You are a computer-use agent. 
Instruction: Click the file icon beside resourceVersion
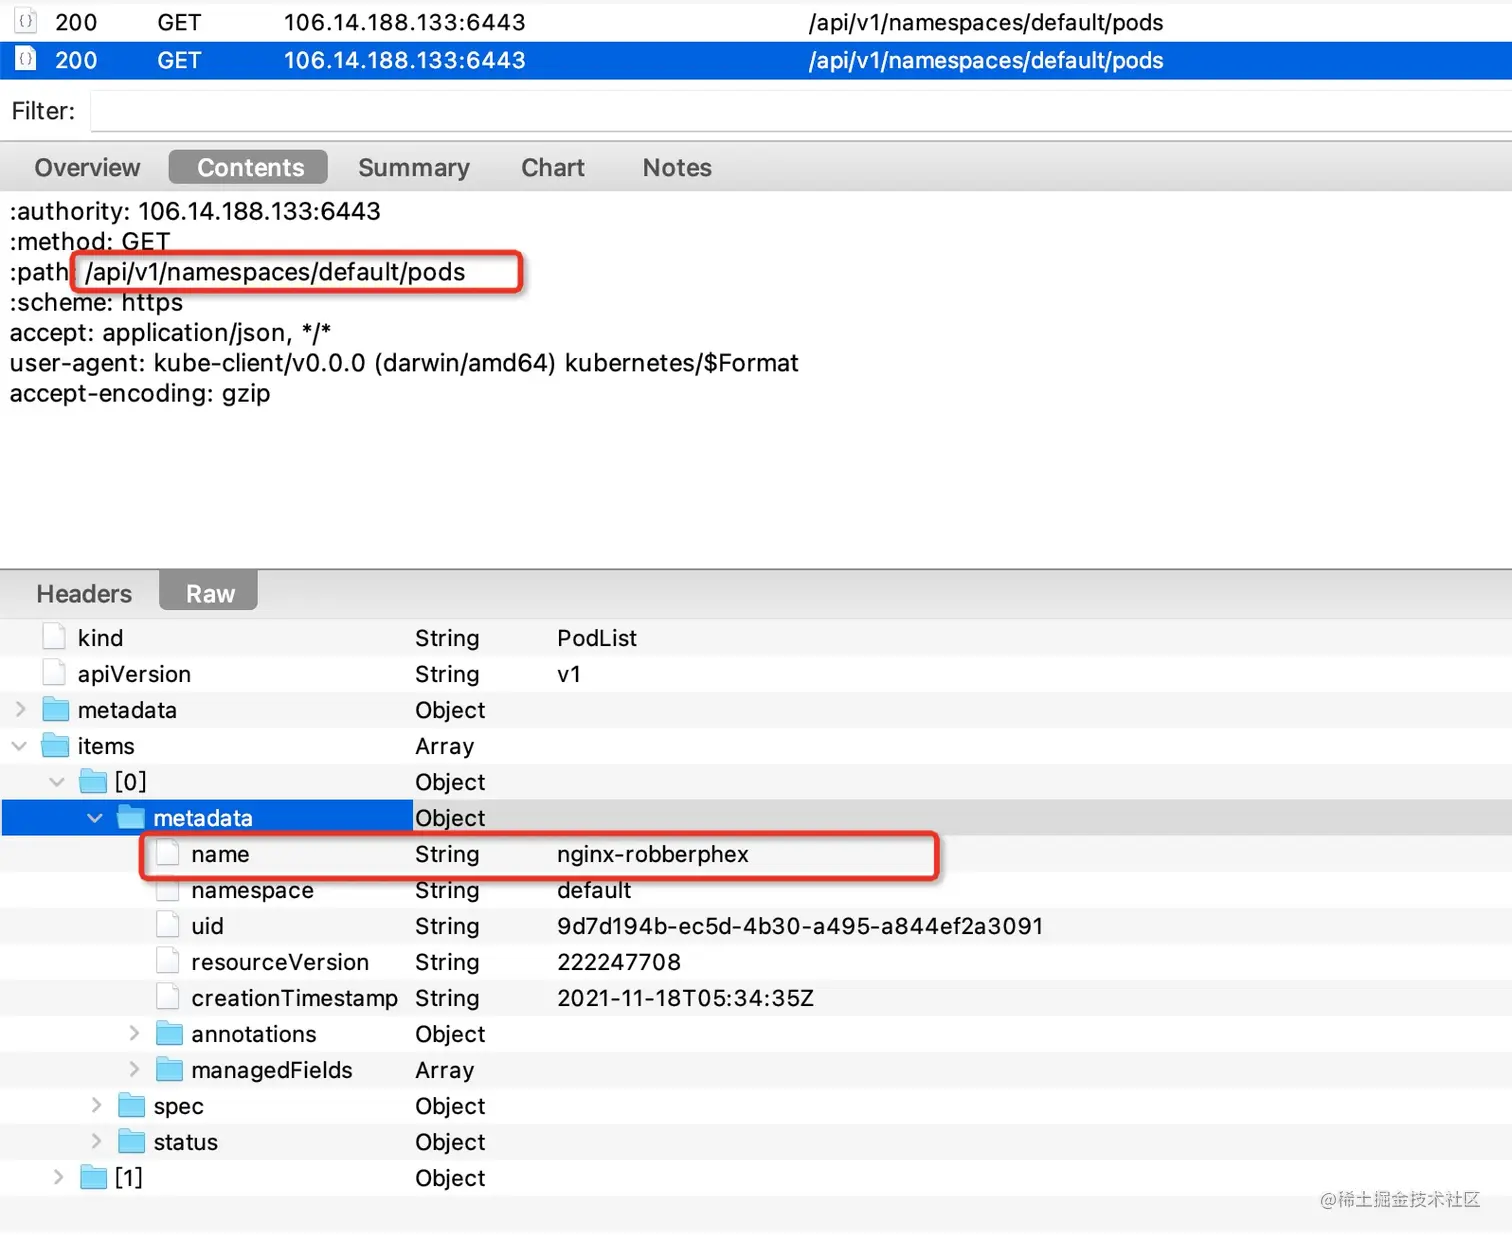point(168,961)
